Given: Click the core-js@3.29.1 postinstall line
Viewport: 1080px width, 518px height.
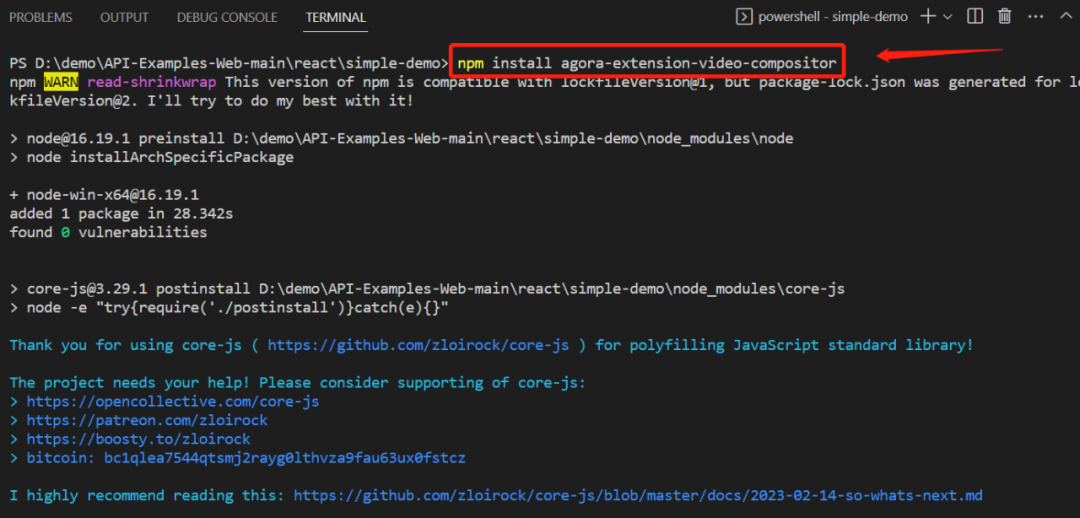Looking at the screenshot, I should point(427,289).
